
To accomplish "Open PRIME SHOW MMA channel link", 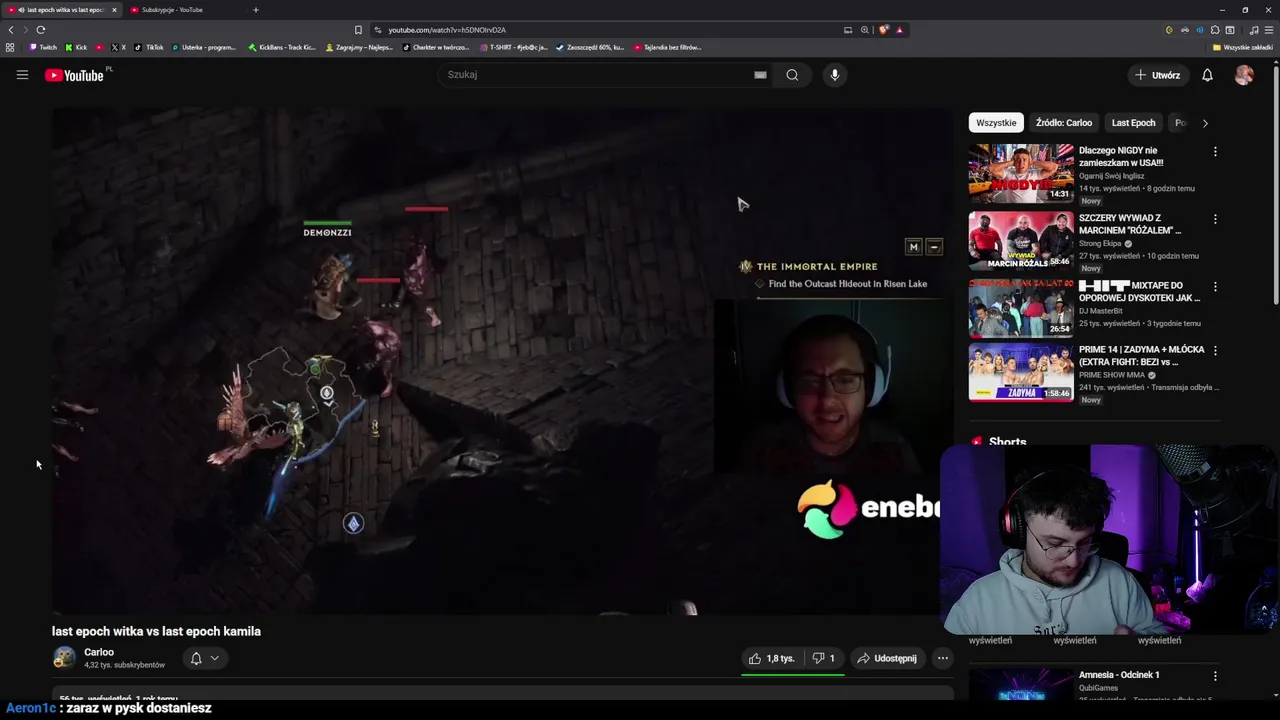I will coord(1113,375).
